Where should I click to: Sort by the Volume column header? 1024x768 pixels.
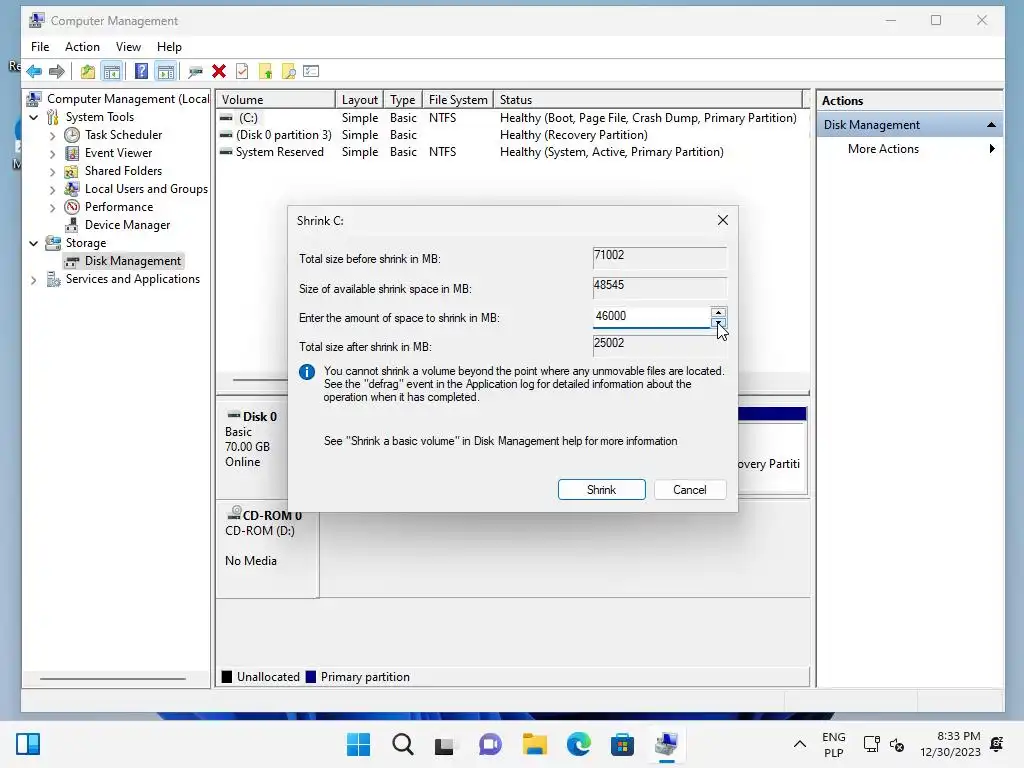click(276, 99)
